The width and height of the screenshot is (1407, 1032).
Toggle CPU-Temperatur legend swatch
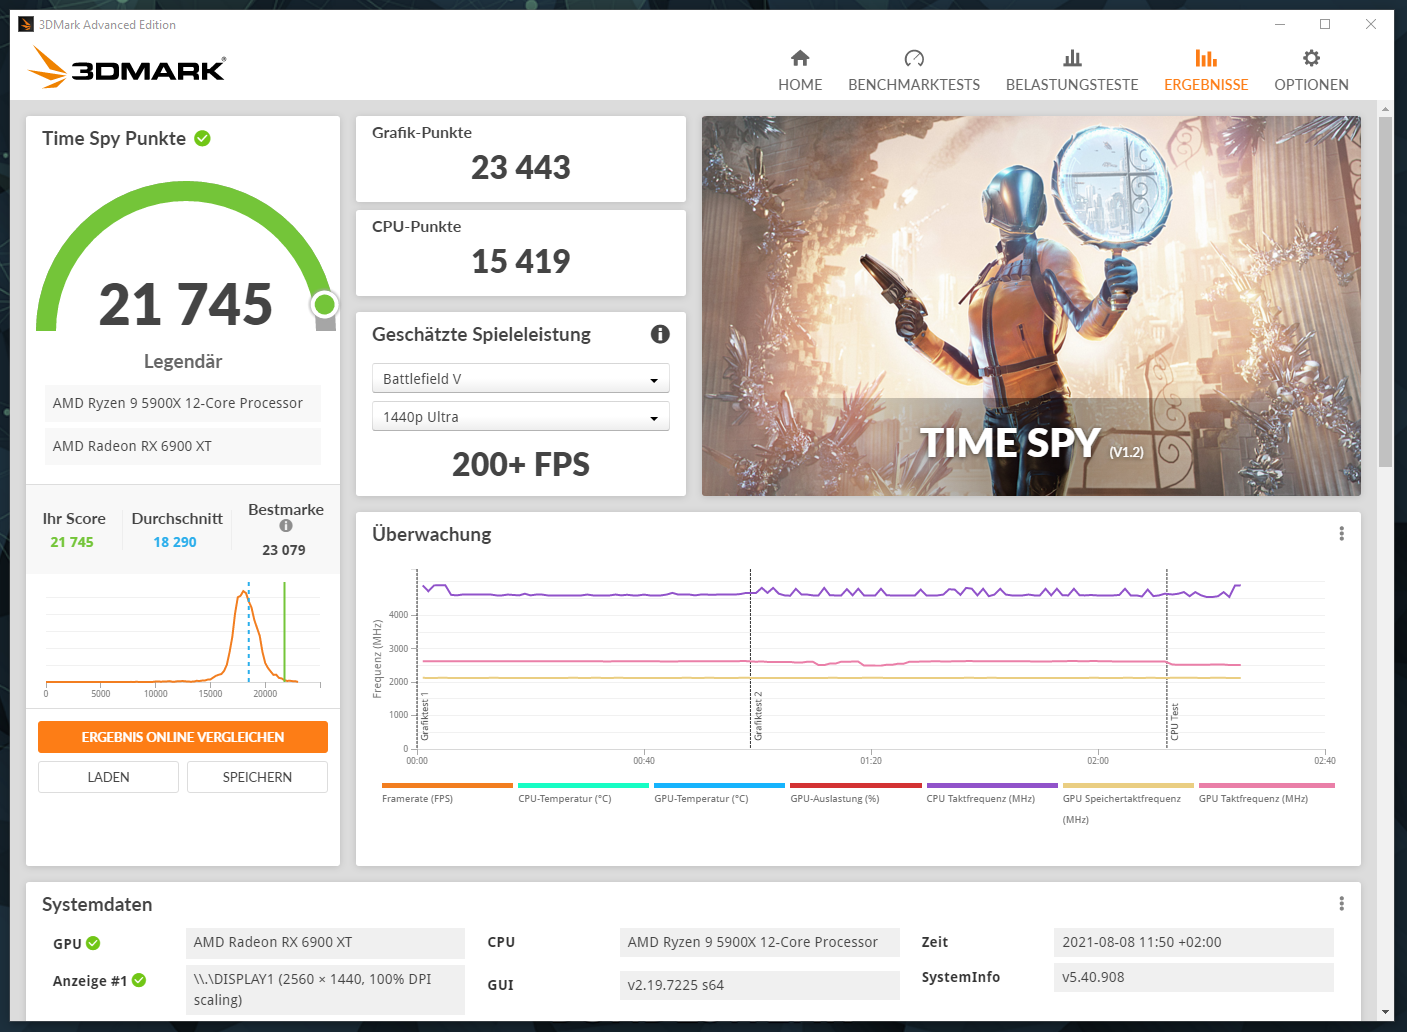(x=583, y=786)
